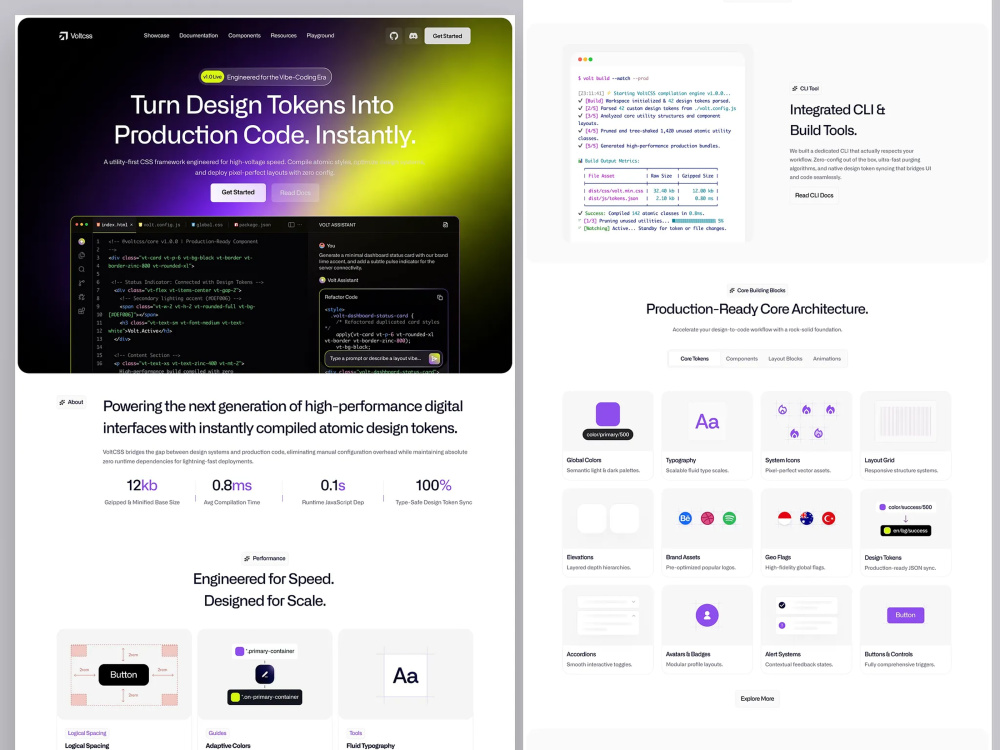Click the hero Get Started button
Screen dimensions: 1000x750
pos(238,192)
